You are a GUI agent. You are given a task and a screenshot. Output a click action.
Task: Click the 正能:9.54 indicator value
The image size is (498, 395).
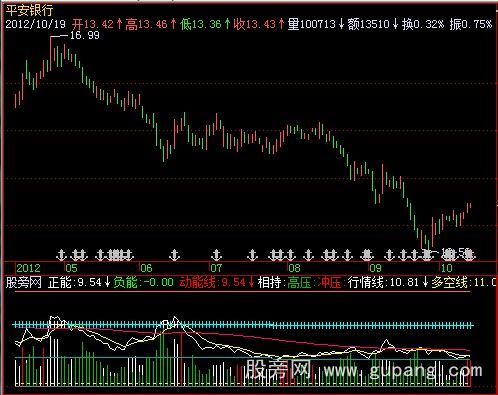tap(75, 283)
